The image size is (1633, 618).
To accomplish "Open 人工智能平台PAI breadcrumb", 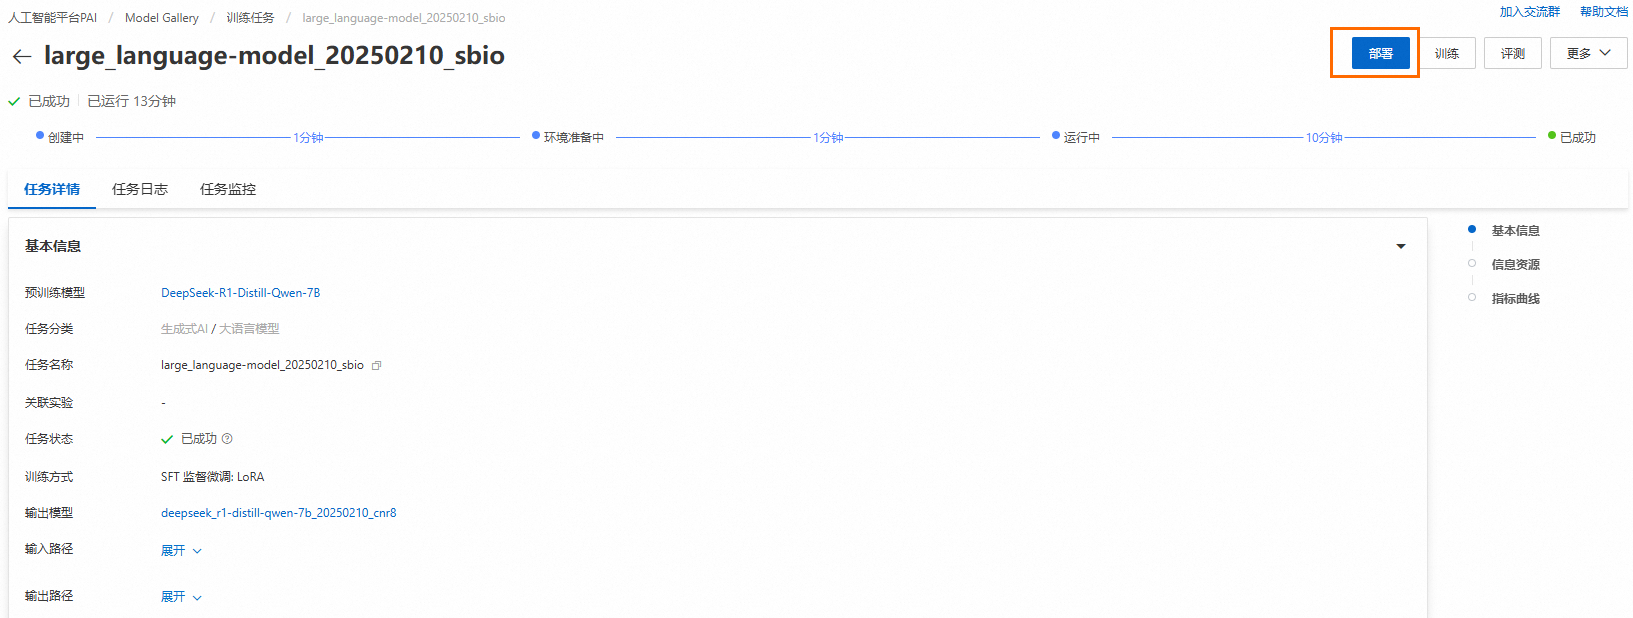I will [x=53, y=18].
